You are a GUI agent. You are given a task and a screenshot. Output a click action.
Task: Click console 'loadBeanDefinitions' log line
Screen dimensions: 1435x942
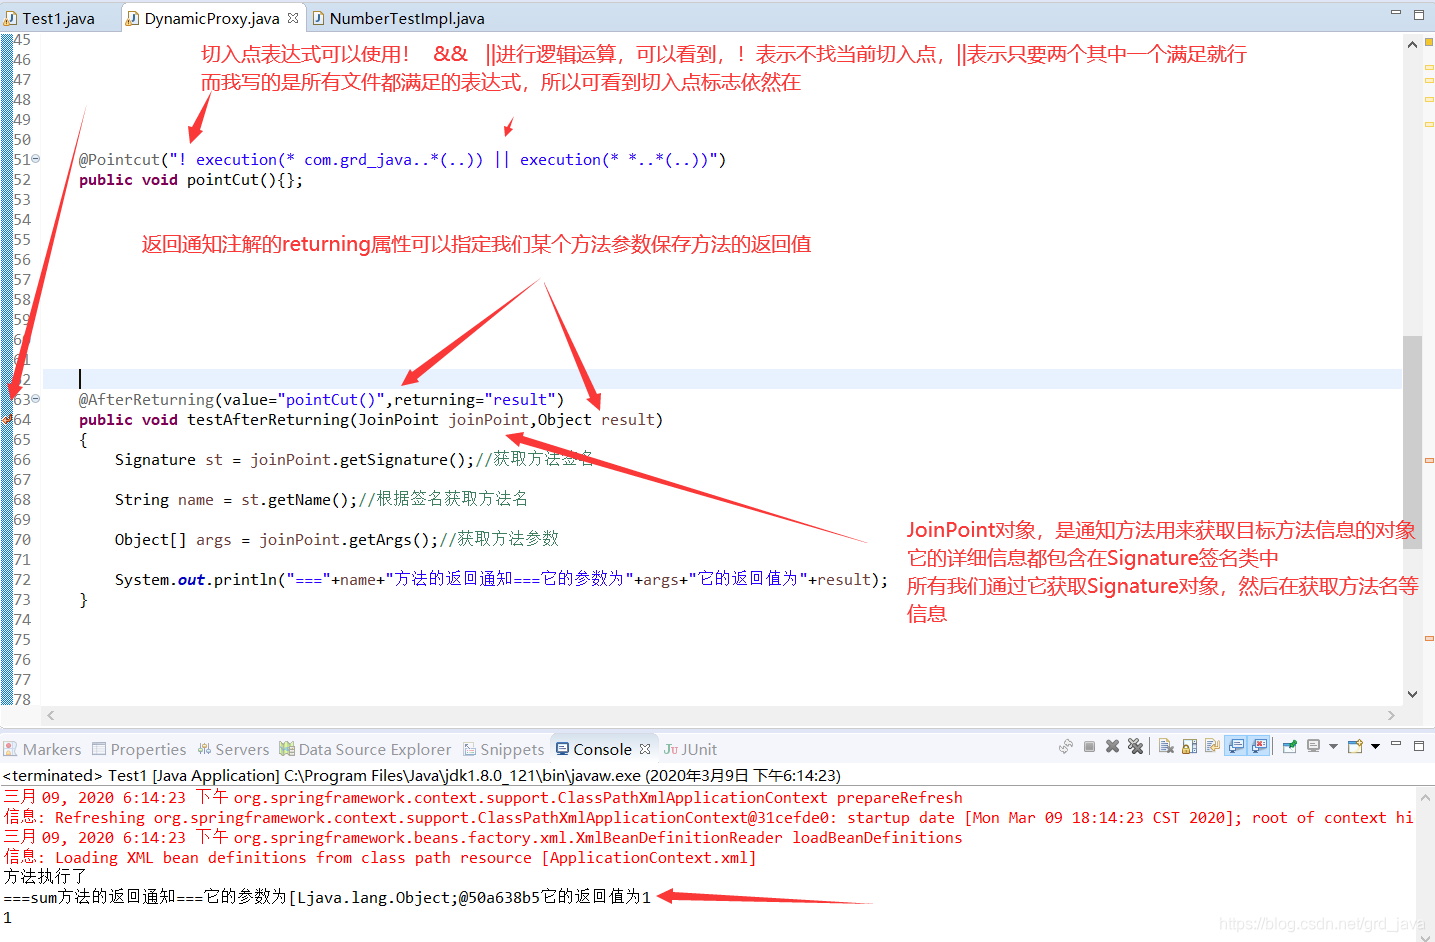click(x=483, y=837)
